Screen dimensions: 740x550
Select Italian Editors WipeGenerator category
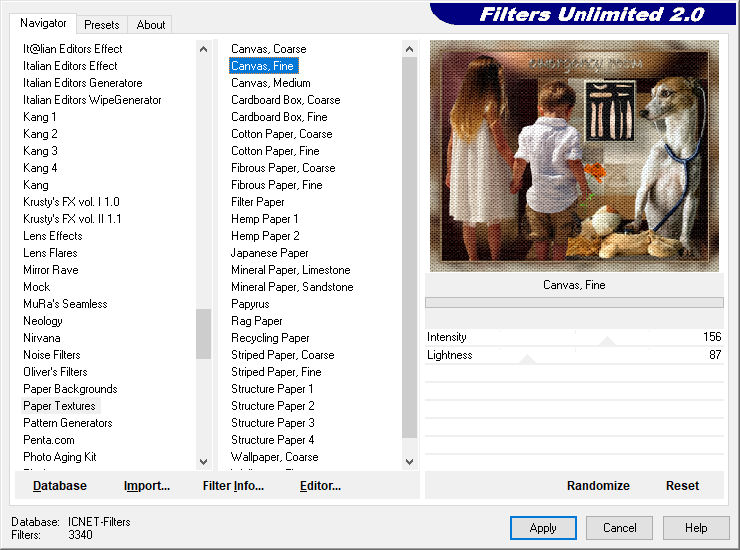pyautogui.click(x=92, y=100)
